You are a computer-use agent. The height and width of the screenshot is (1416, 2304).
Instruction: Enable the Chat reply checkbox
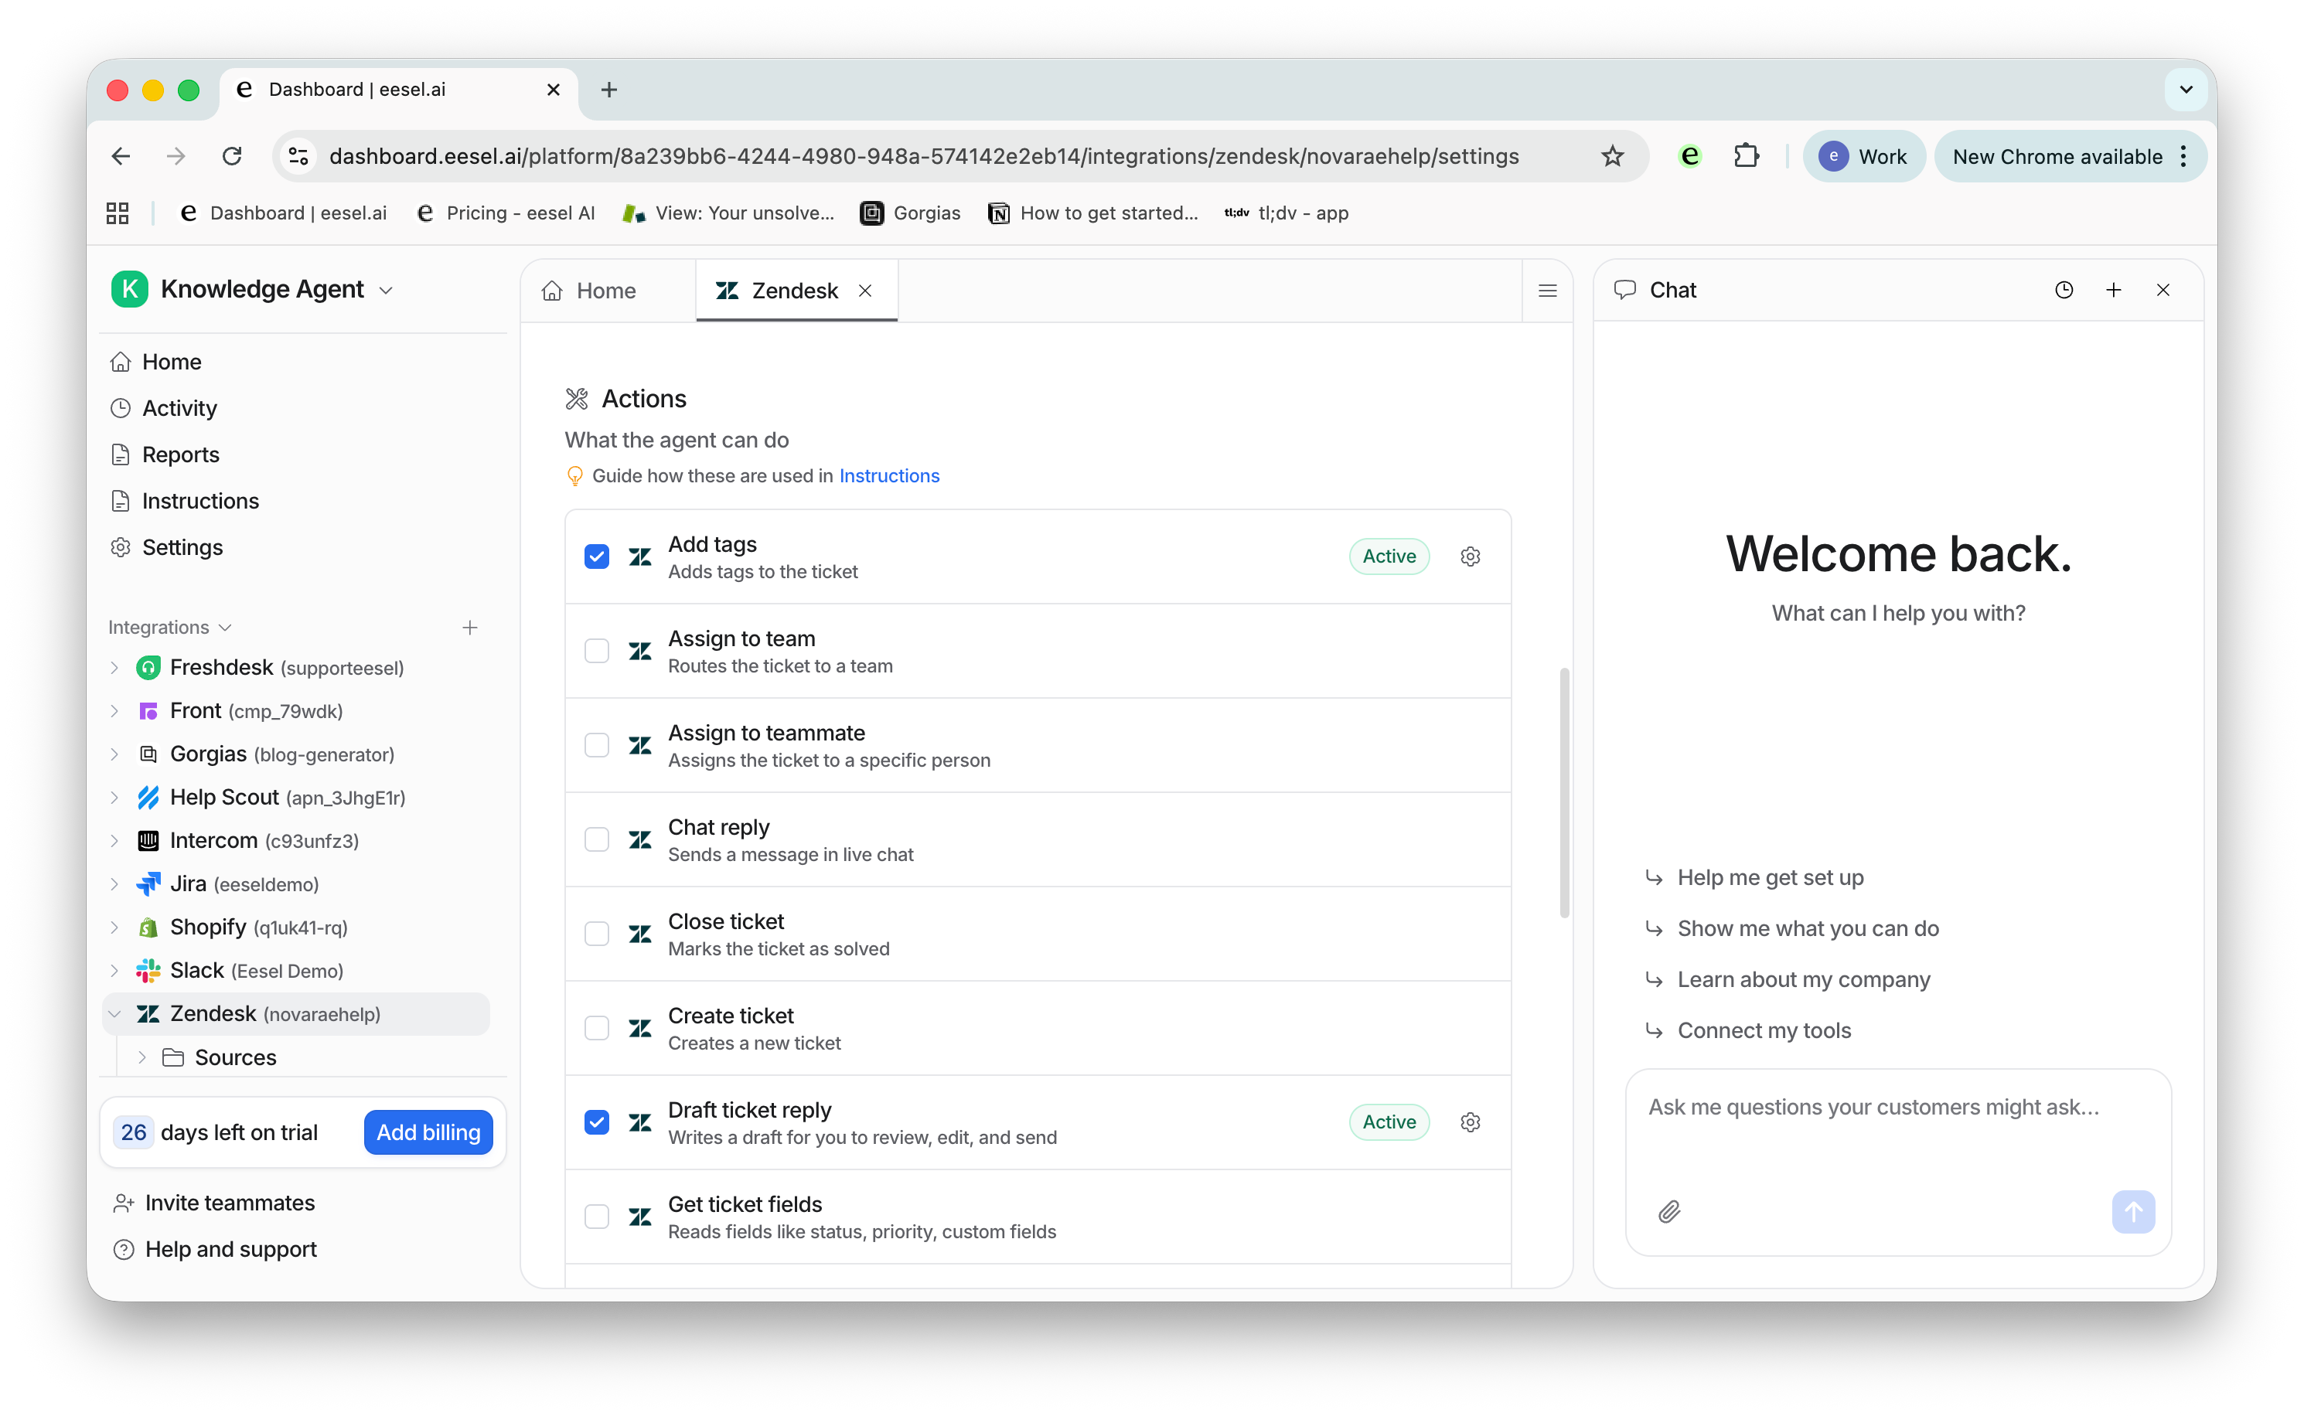(x=597, y=839)
